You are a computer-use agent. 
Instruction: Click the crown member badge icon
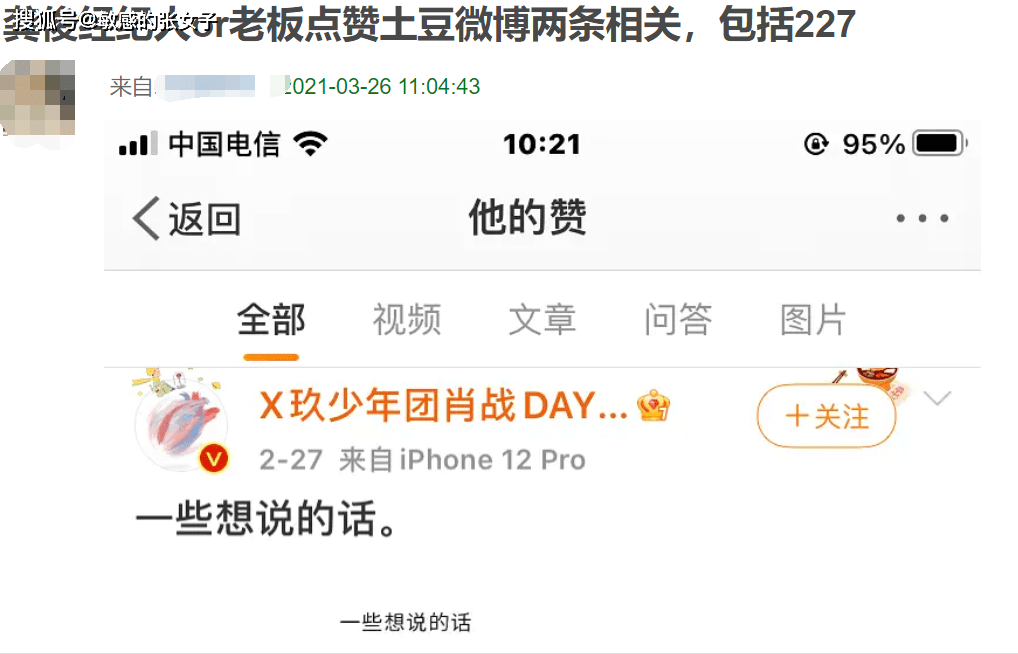[x=653, y=406]
